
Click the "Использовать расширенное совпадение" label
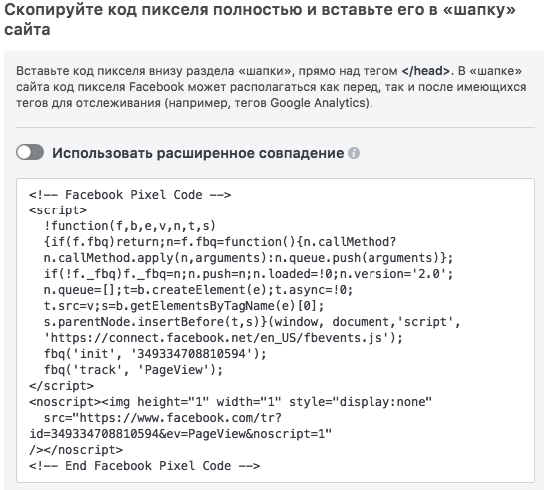[198, 153]
